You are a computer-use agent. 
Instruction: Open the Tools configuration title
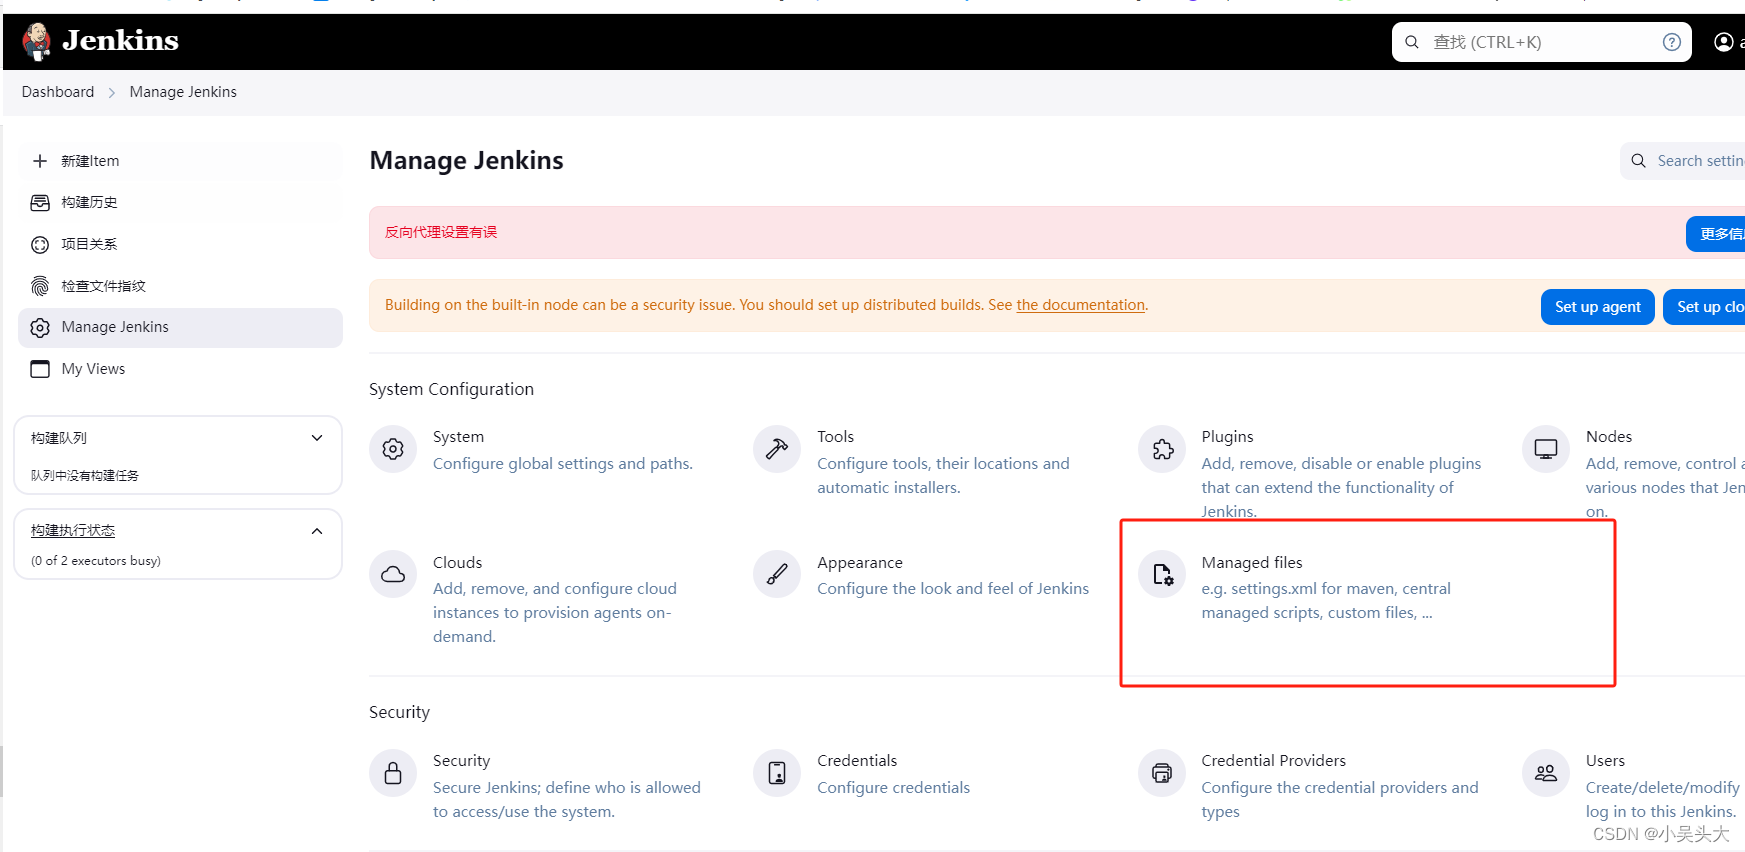pyautogui.click(x=835, y=437)
